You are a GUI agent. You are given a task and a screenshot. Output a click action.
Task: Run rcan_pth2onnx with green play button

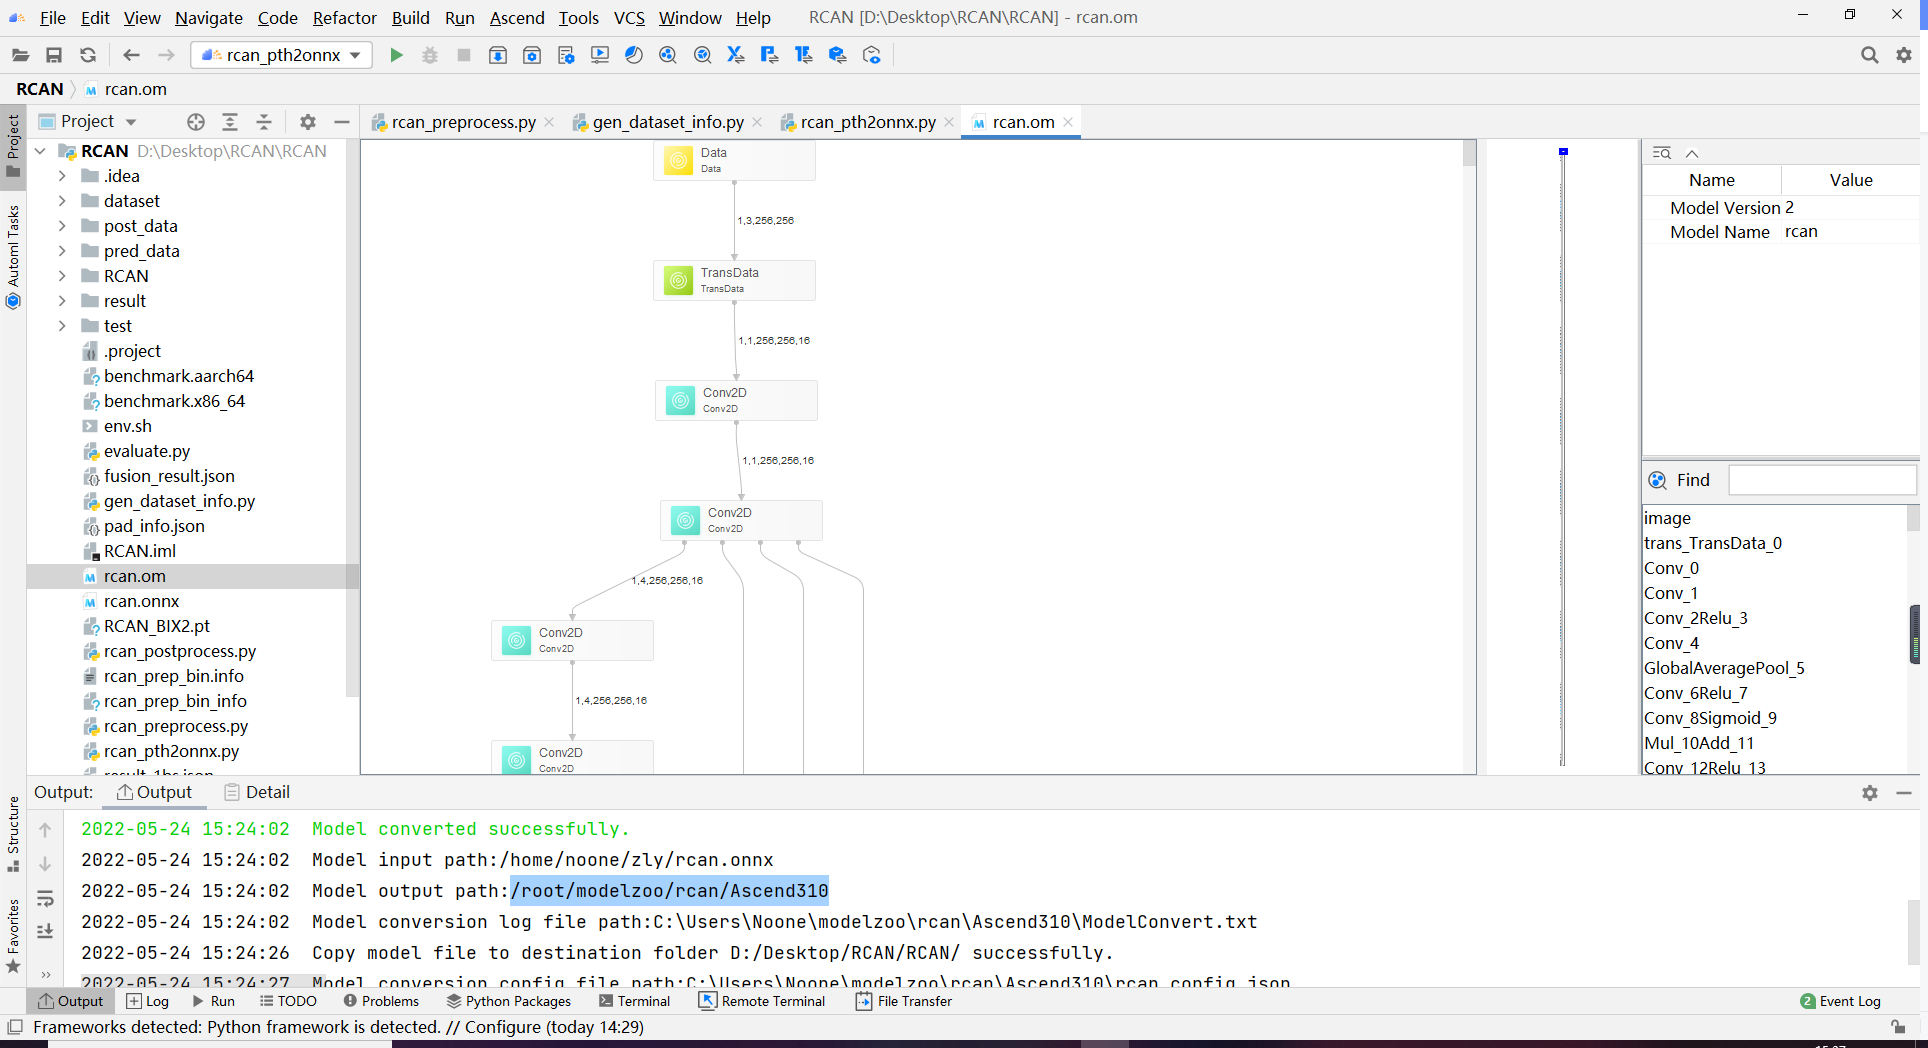coord(396,55)
